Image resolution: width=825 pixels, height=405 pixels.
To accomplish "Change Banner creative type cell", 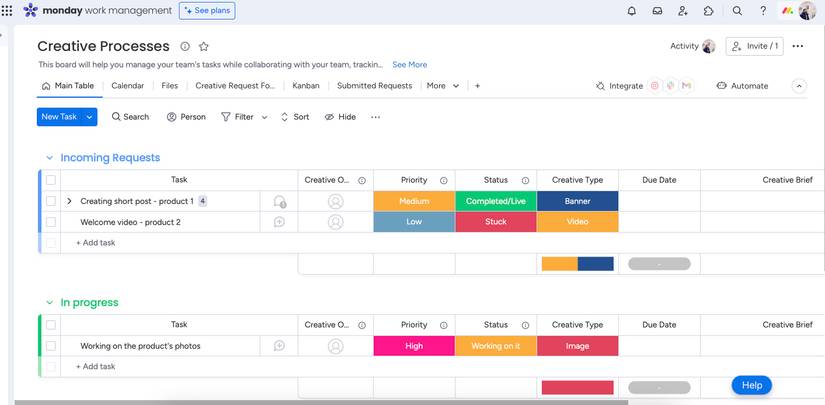I will pyautogui.click(x=577, y=201).
